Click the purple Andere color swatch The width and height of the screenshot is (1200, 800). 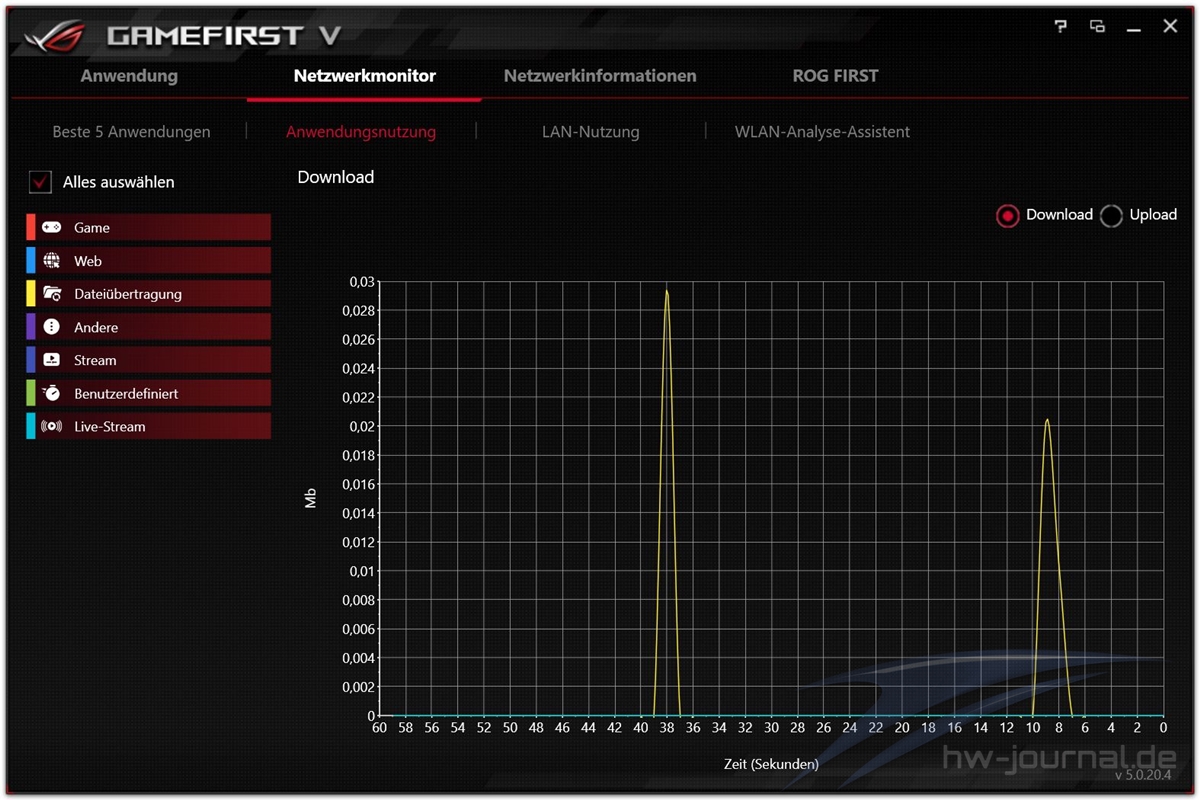[x=31, y=326]
